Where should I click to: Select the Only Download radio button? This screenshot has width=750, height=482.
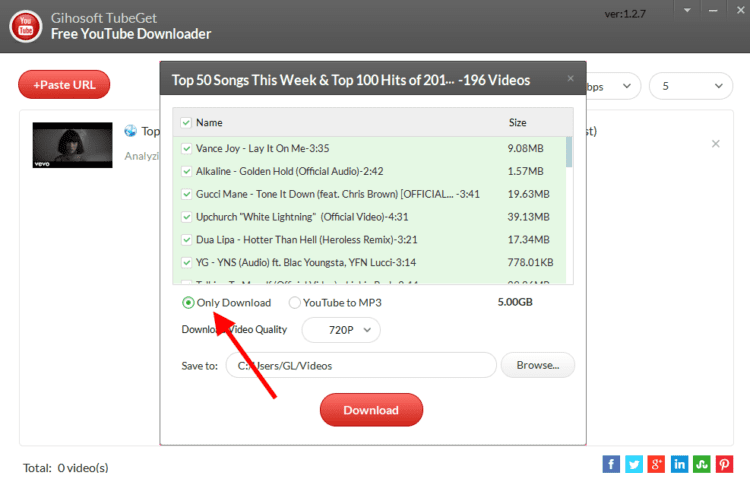pos(188,303)
